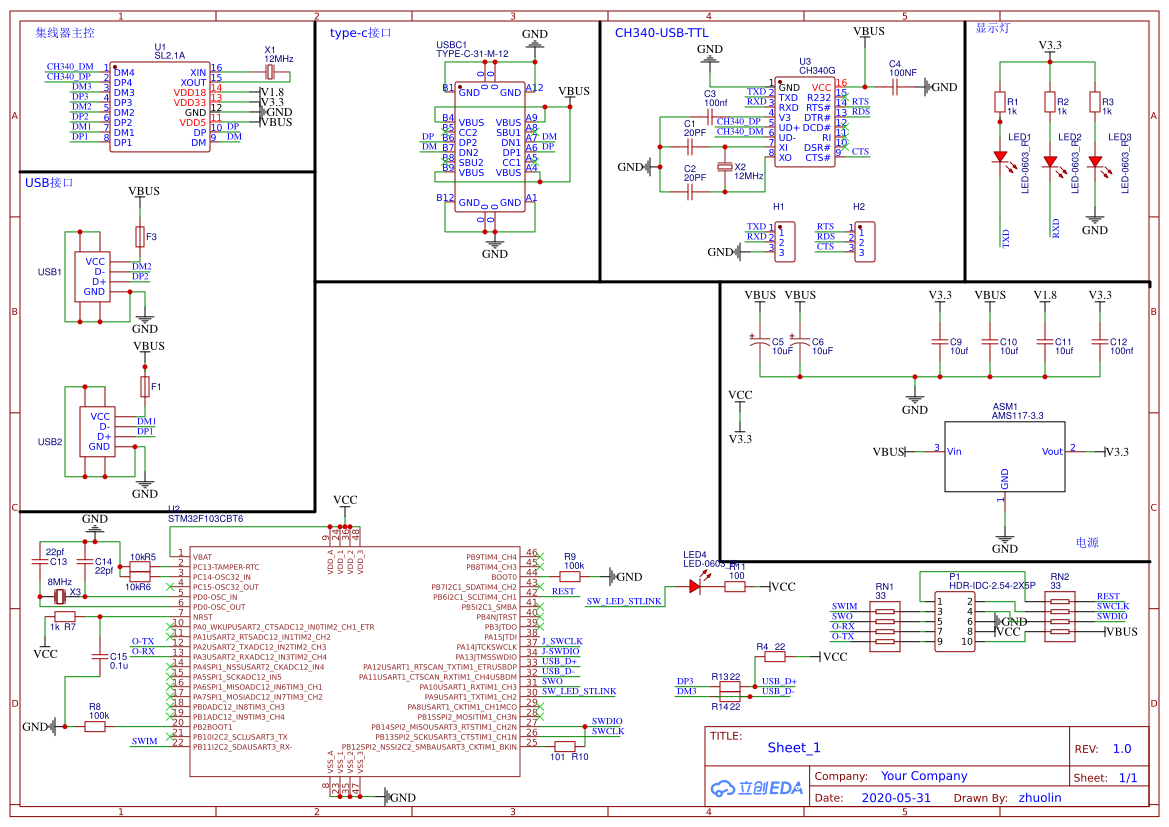1169x827 pixels.
Task: Click the P1 IDC header symbol
Action: click(x=955, y=621)
